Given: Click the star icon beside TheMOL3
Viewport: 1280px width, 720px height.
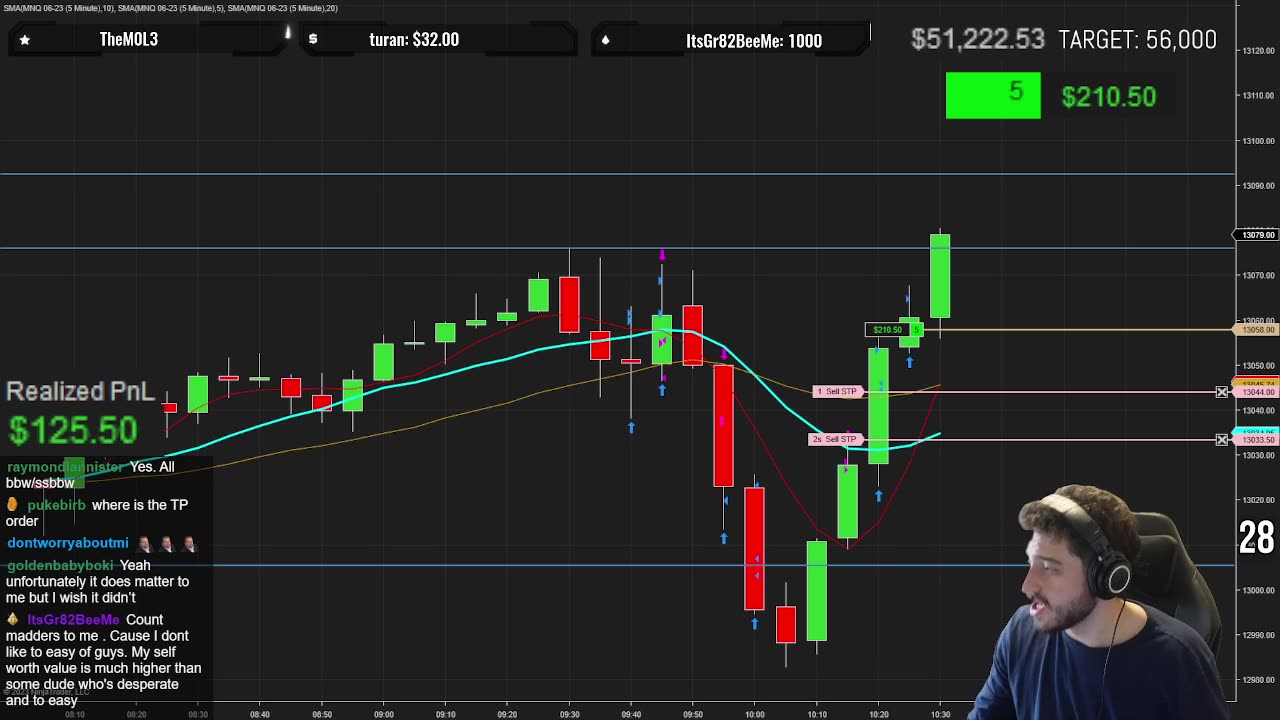Looking at the screenshot, I should (x=25, y=40).
